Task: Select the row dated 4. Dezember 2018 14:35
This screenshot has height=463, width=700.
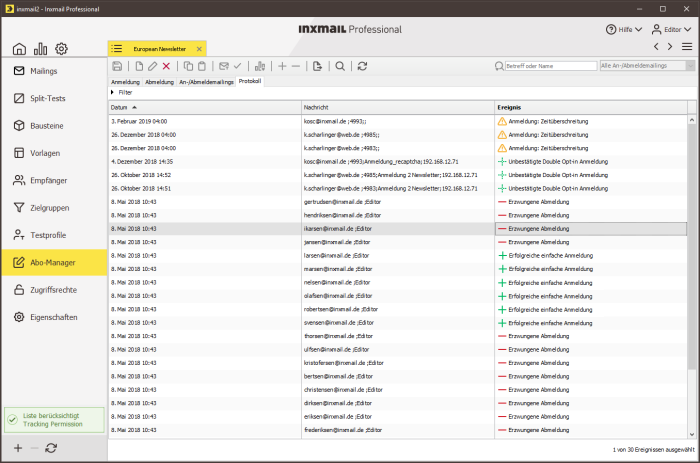Action: pos(398,161)
